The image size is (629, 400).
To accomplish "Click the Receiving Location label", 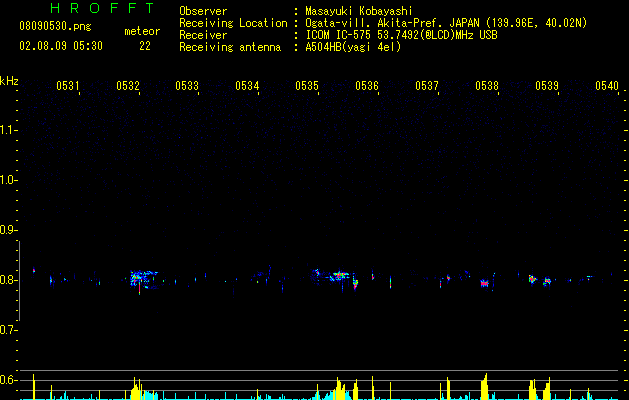I will (x=233, y=23).
